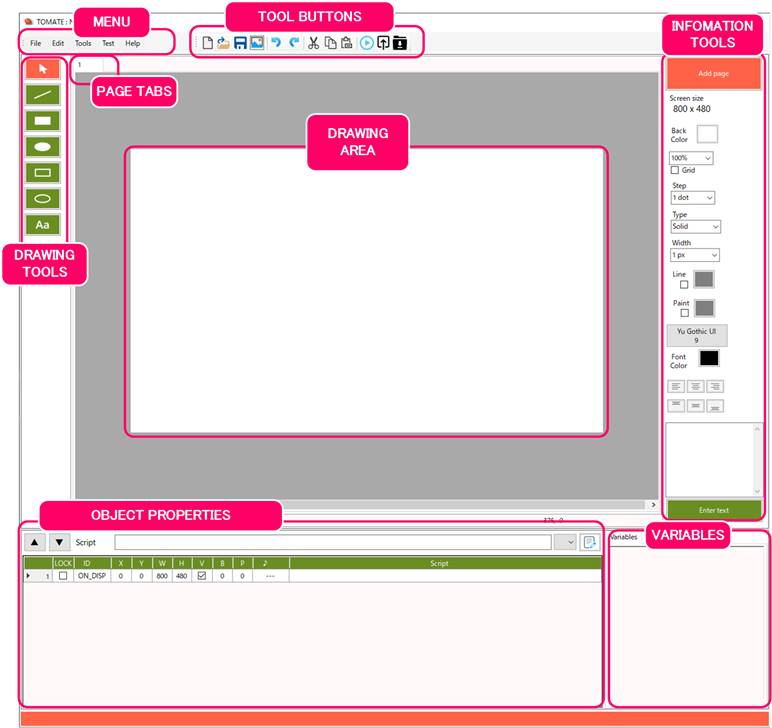Click the undo arrow in toolbar
This screenshot has width=772, height=728.
[x=276, y=43]
